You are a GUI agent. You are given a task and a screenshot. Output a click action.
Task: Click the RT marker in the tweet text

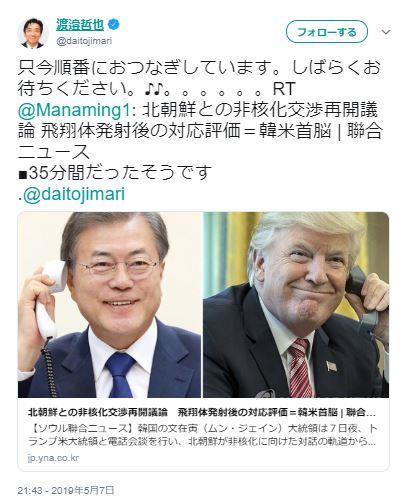[x=284, y=89]
